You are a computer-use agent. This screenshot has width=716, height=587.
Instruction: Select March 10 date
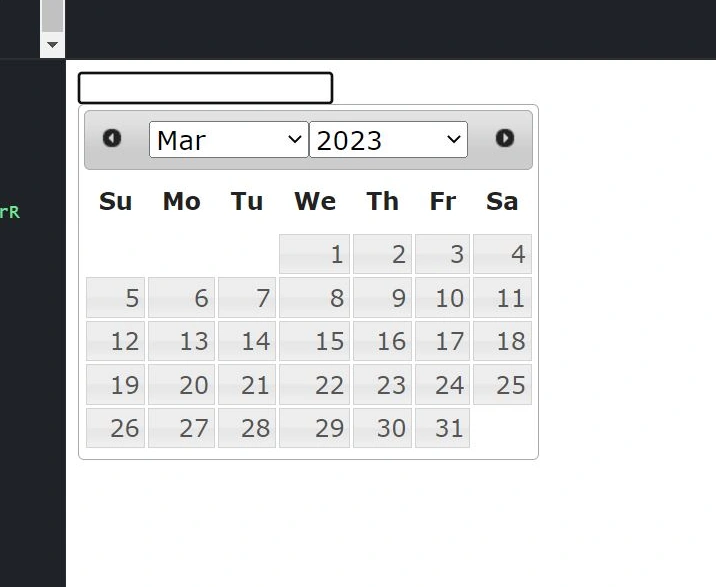[442, 297]
